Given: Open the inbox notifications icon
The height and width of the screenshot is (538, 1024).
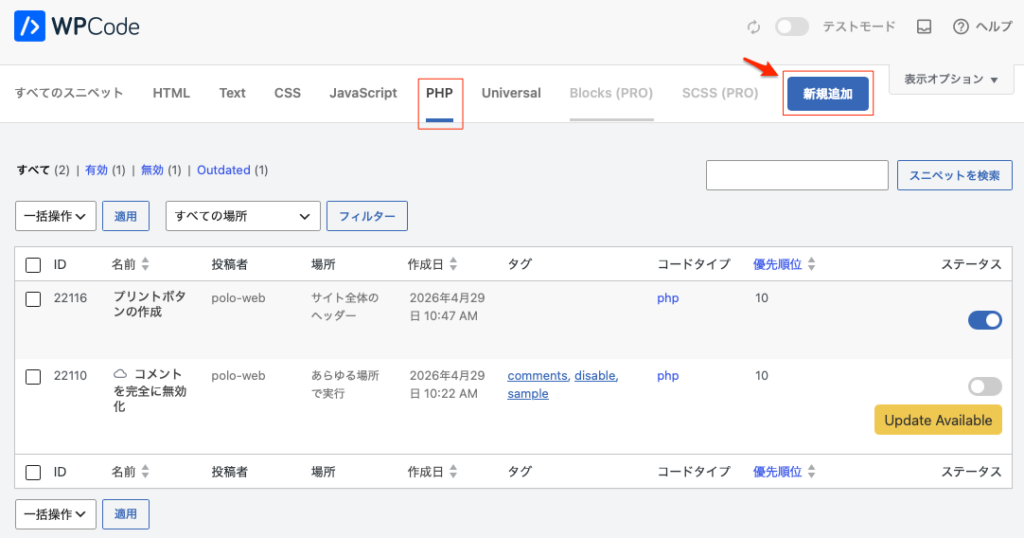Looking at the screenshot, I should pyautogui.click(x=923, y=27).
